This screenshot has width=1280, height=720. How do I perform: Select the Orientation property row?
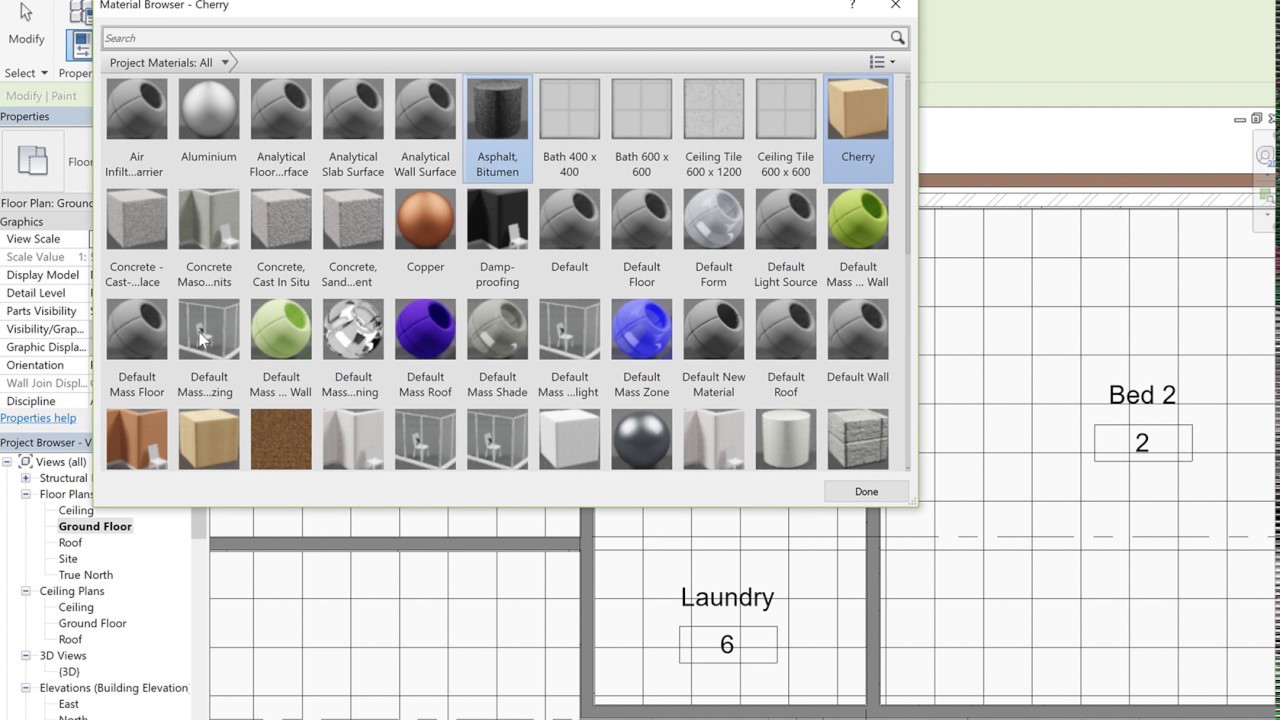[46, 365]
